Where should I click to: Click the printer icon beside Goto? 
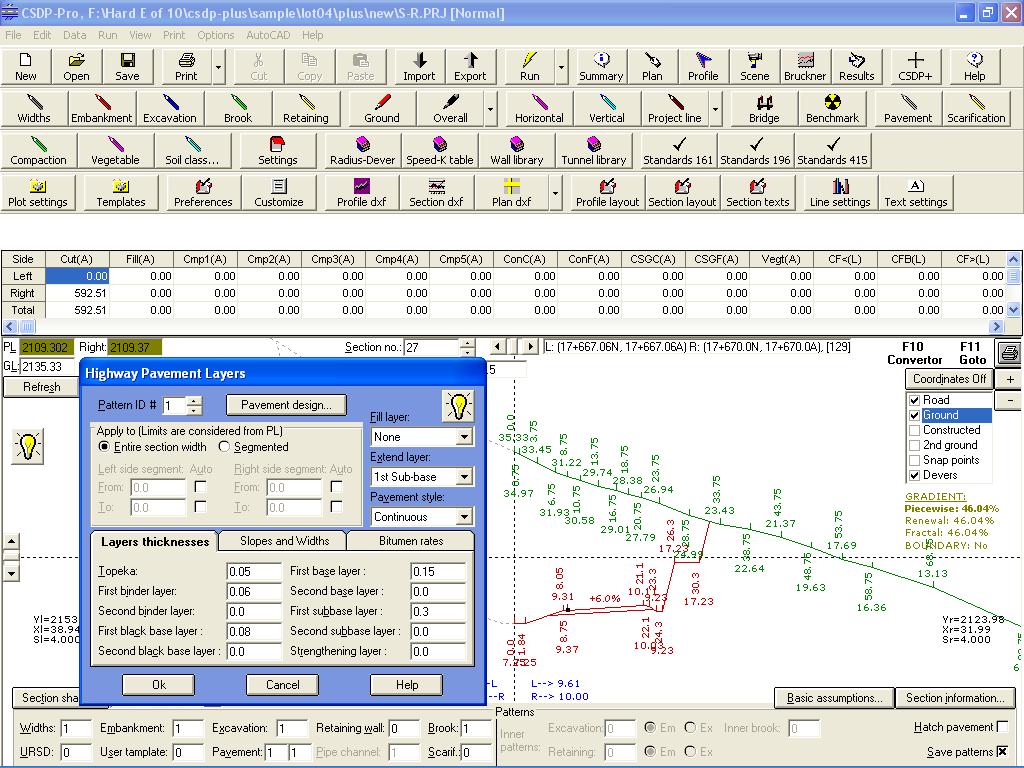1009,354
